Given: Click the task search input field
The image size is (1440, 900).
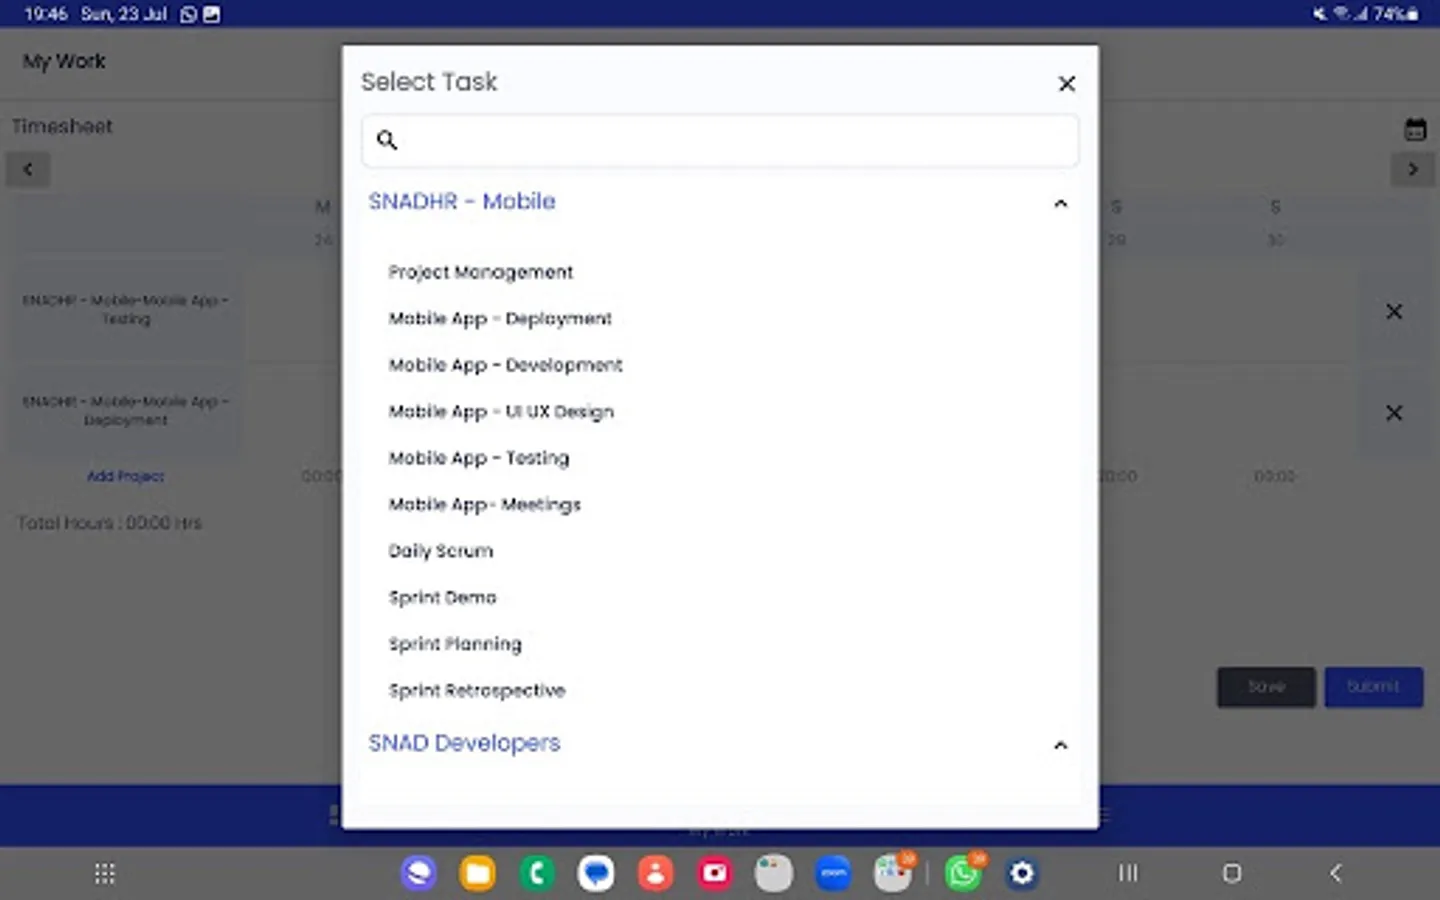Looking at the screenshot, I should pos(720,140).
